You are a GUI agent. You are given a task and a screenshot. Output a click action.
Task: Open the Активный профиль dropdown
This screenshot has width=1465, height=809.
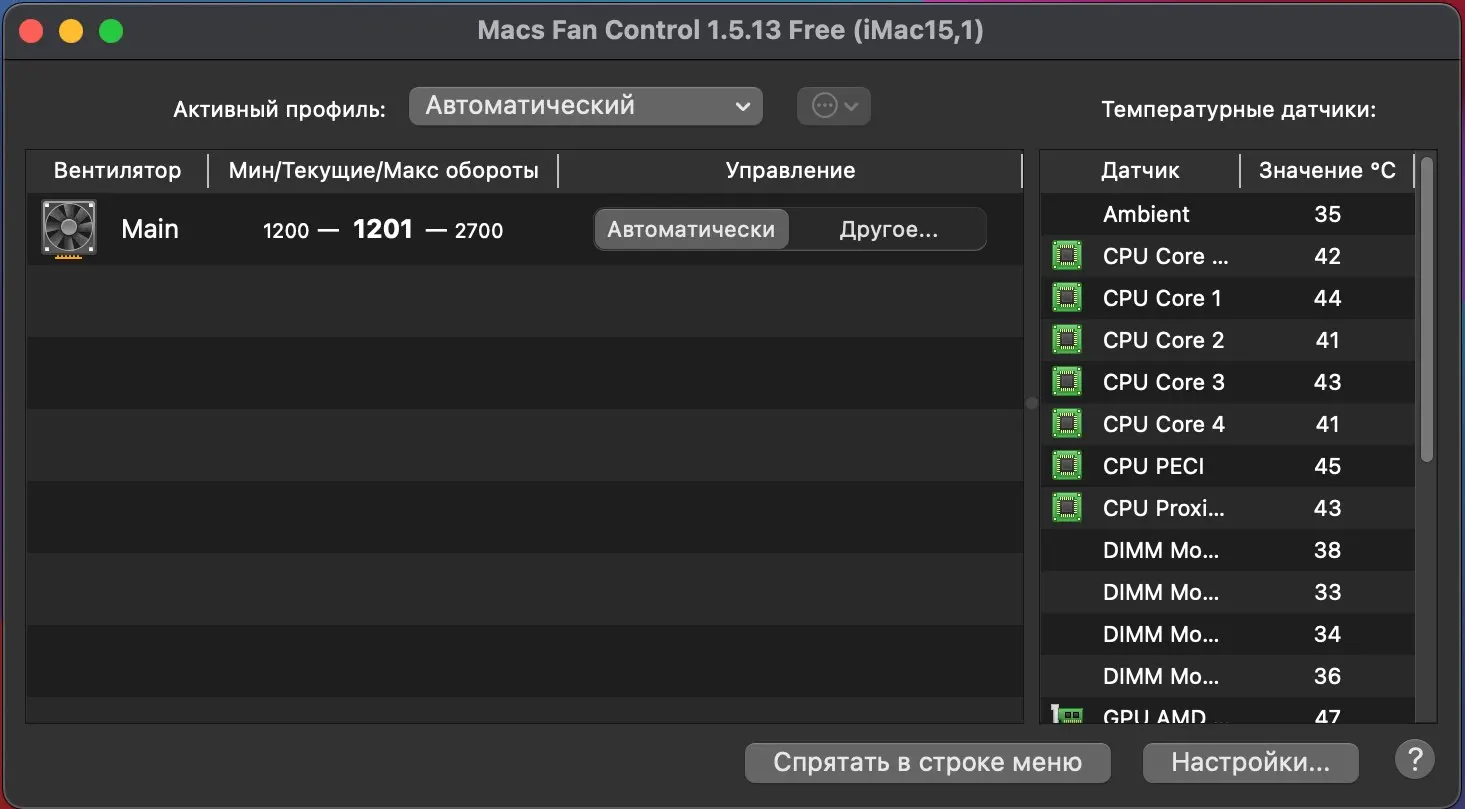coord(585,106)
